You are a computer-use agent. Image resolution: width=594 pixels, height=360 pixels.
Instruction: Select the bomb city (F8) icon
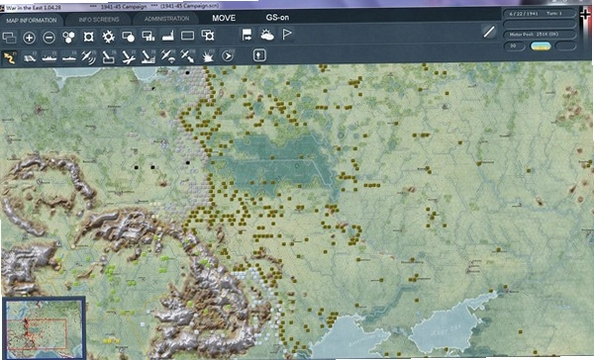[x=148, y=56]
